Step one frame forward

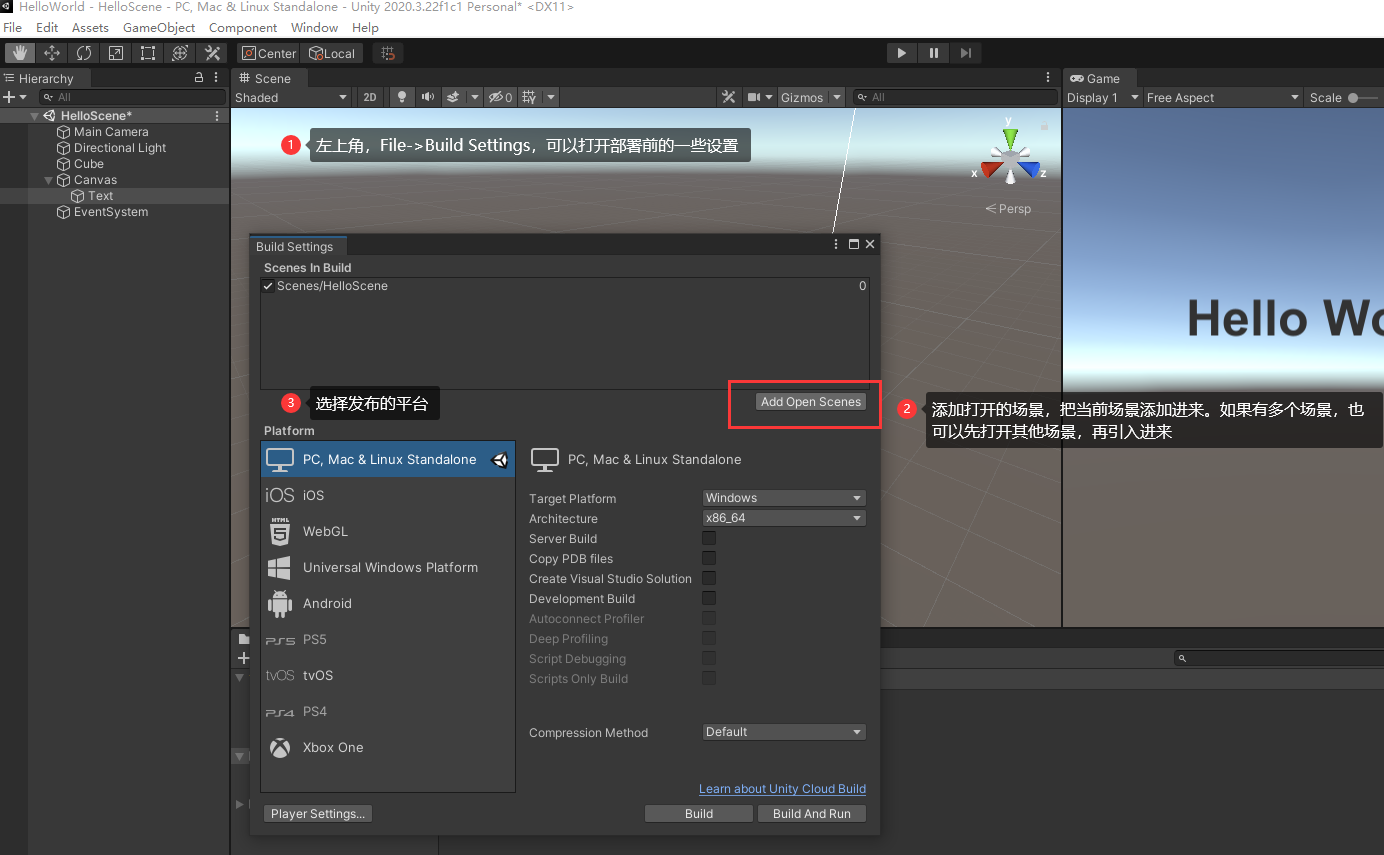965,53
